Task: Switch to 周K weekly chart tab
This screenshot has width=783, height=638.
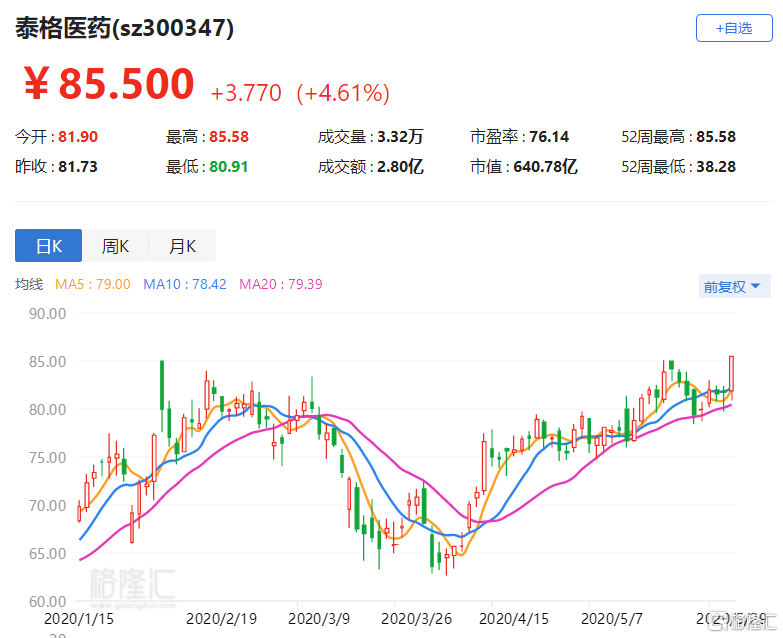Action: pos(115,246)
